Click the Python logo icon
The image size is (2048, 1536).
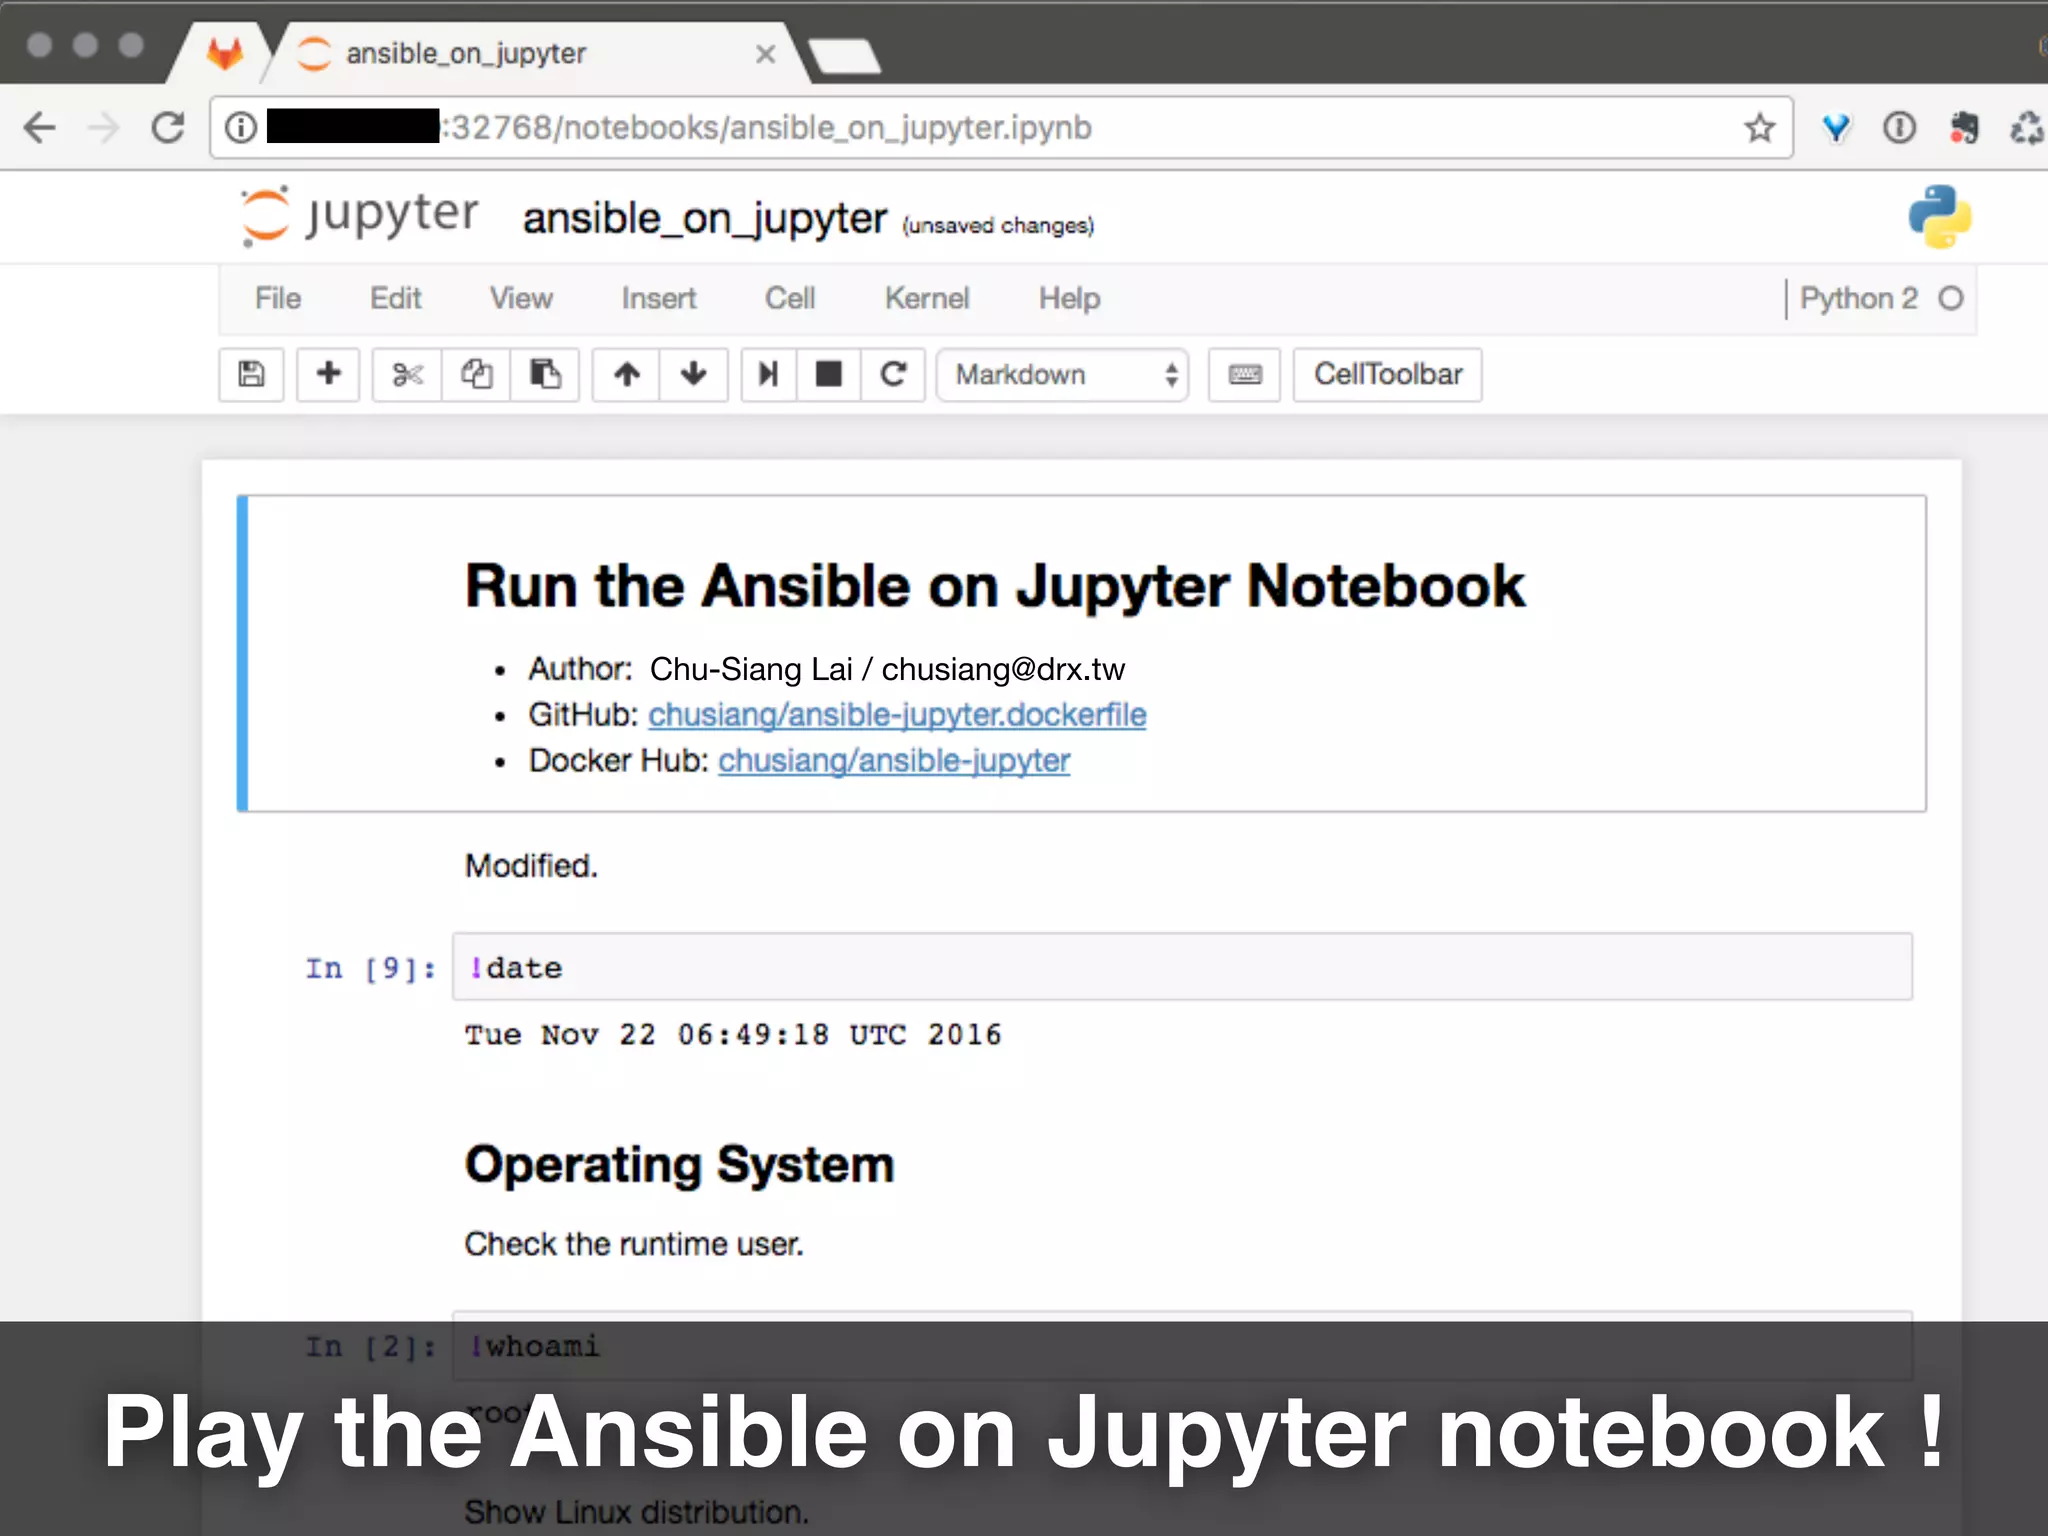coord(1939,216)
